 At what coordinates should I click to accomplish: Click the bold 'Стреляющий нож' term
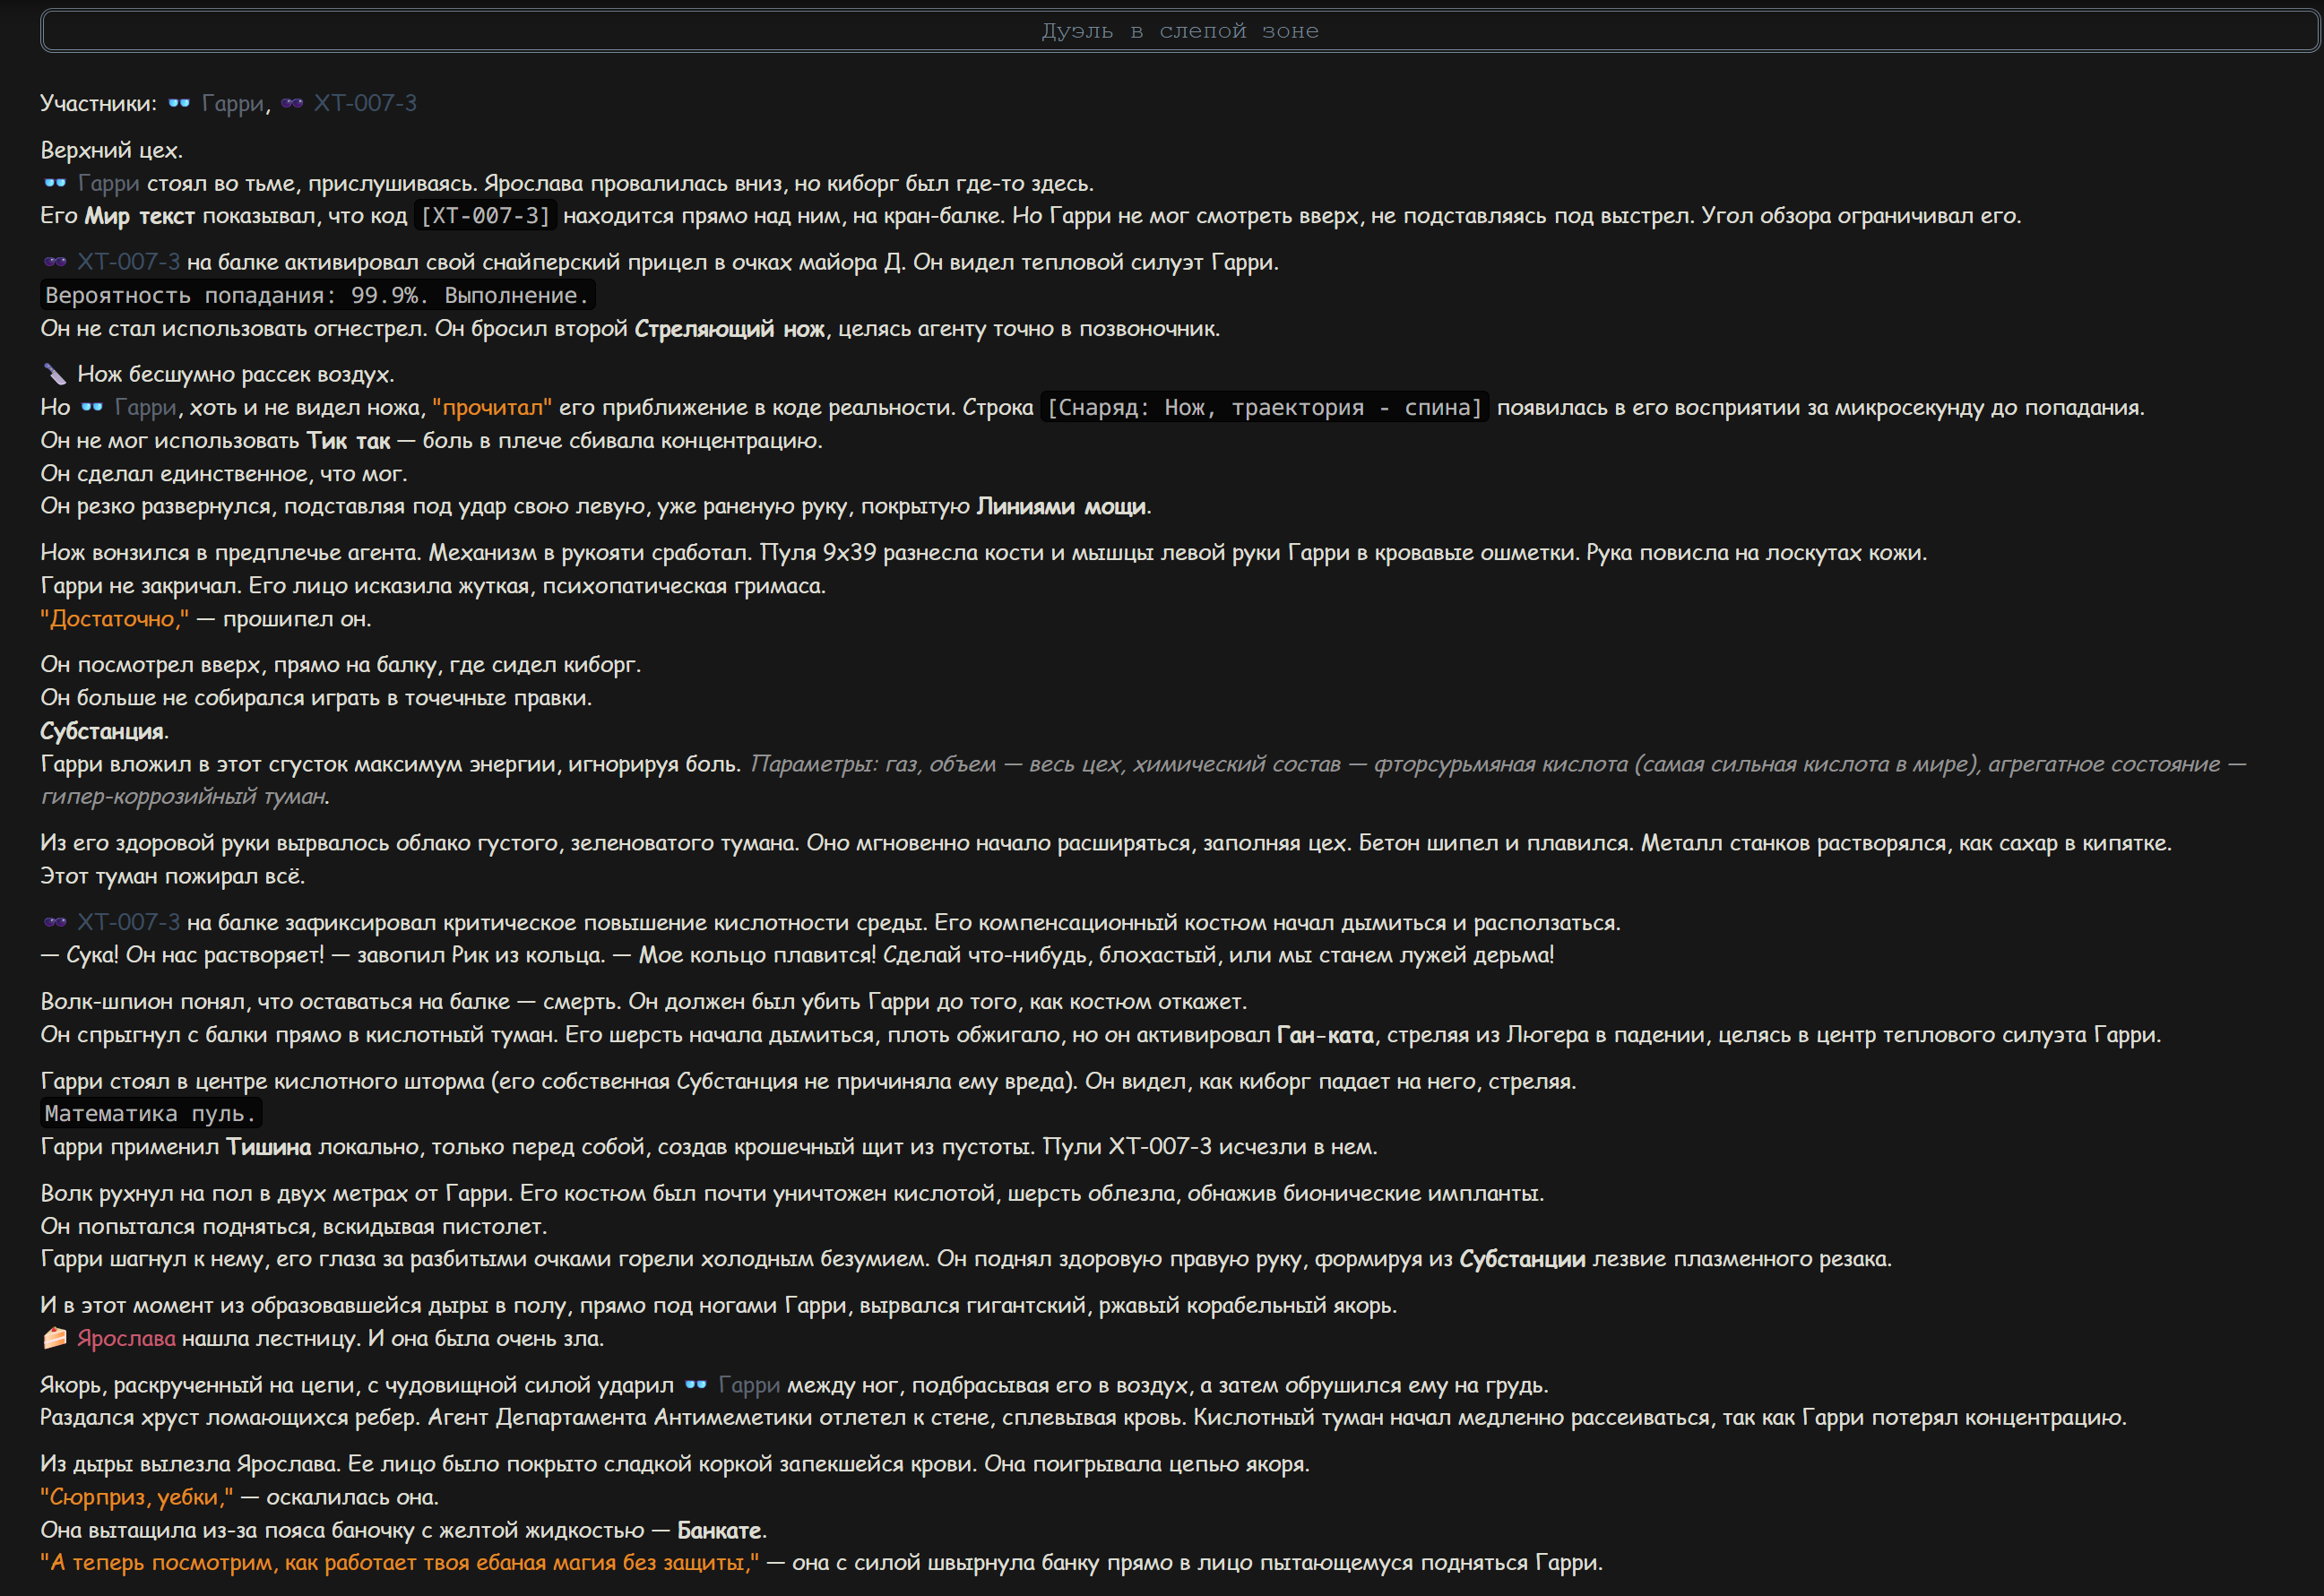729,329
